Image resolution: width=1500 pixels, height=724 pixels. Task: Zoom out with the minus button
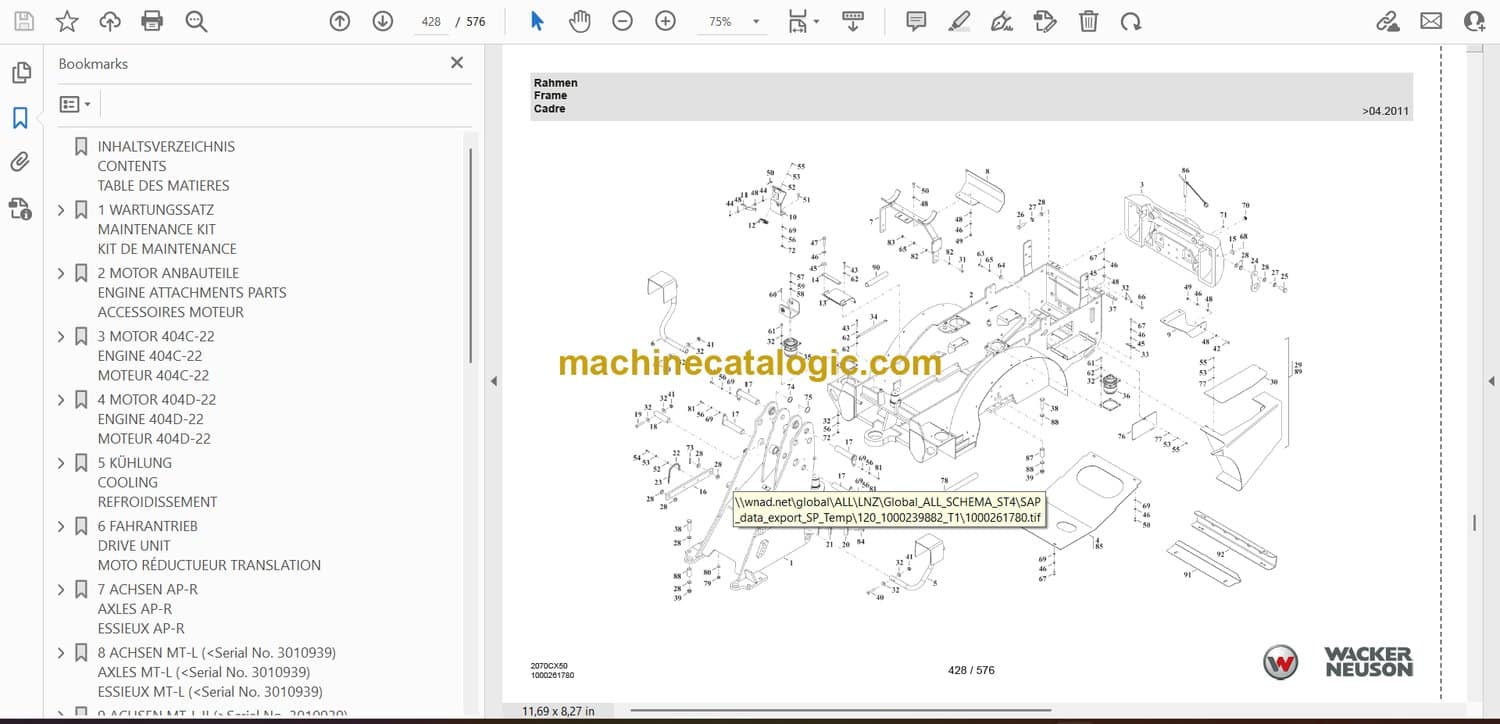point(623,21)
